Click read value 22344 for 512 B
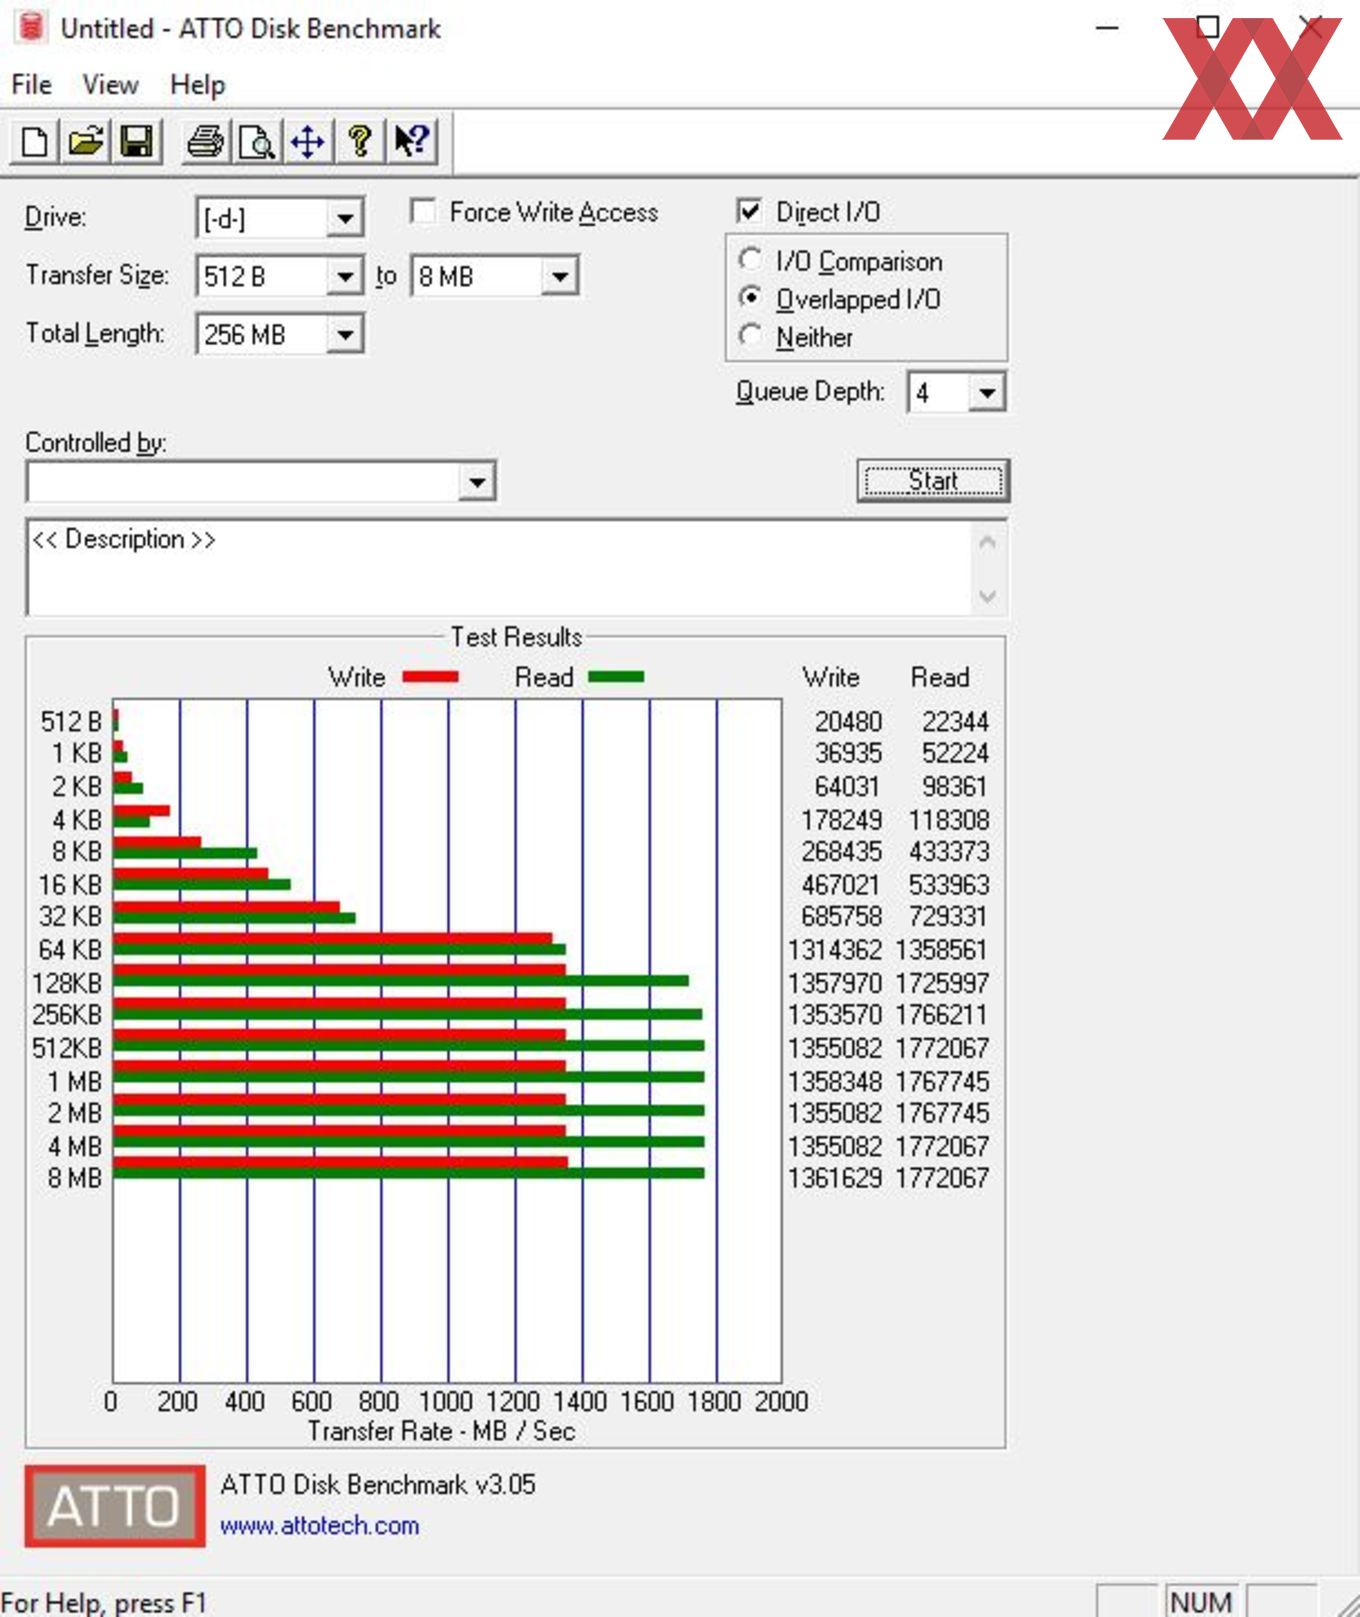Image resolution: width=1360 pixels, height=1617 pixels. (955, 722)
